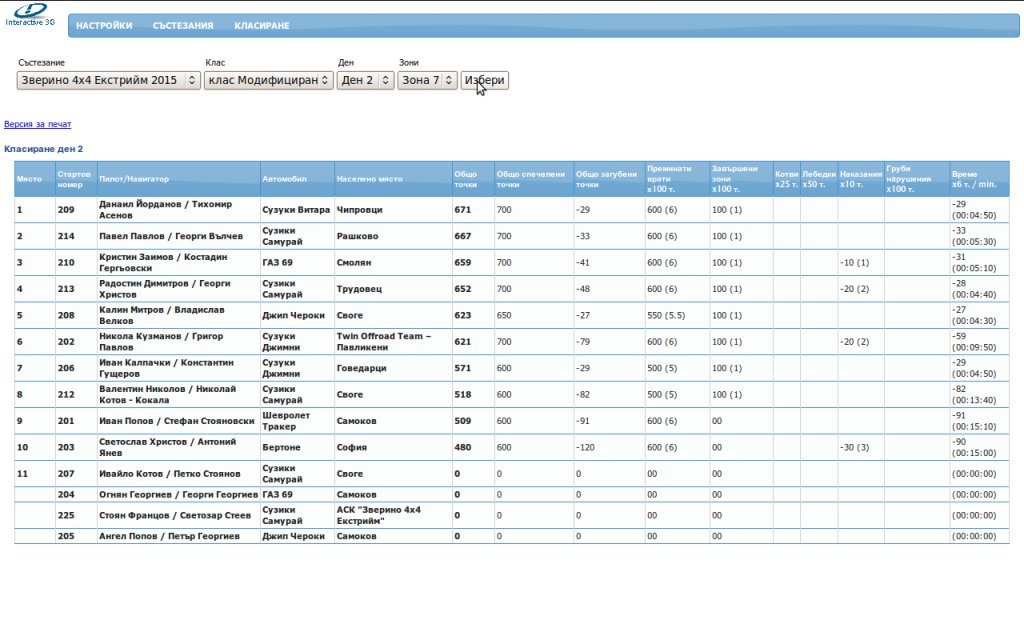The width and height of the screenshot is (1024, 640).
Task: Select the Ангел Попов / Петър Георгиев row
Action: tap(165, 536)
